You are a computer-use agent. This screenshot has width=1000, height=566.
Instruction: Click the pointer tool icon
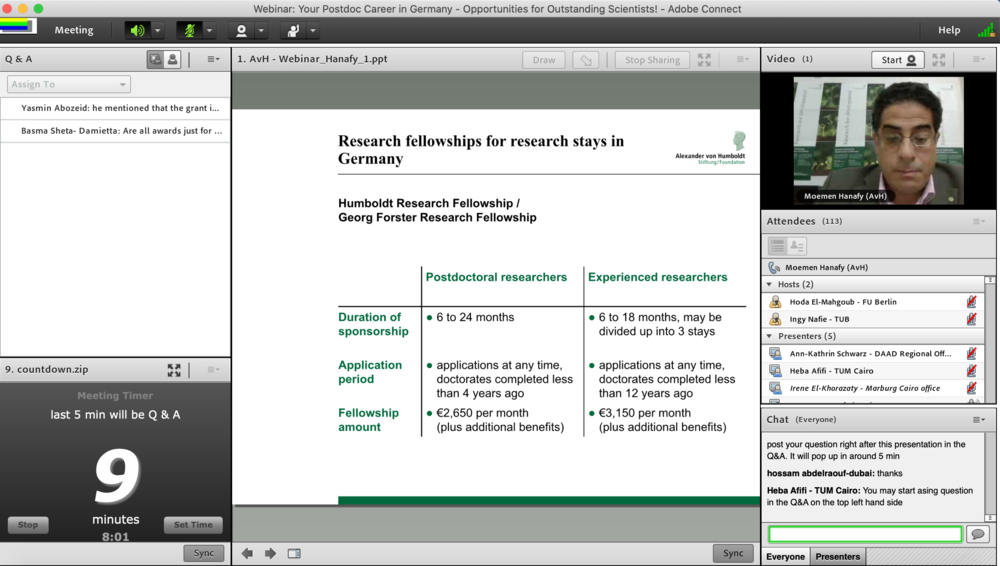pos(585,60)
